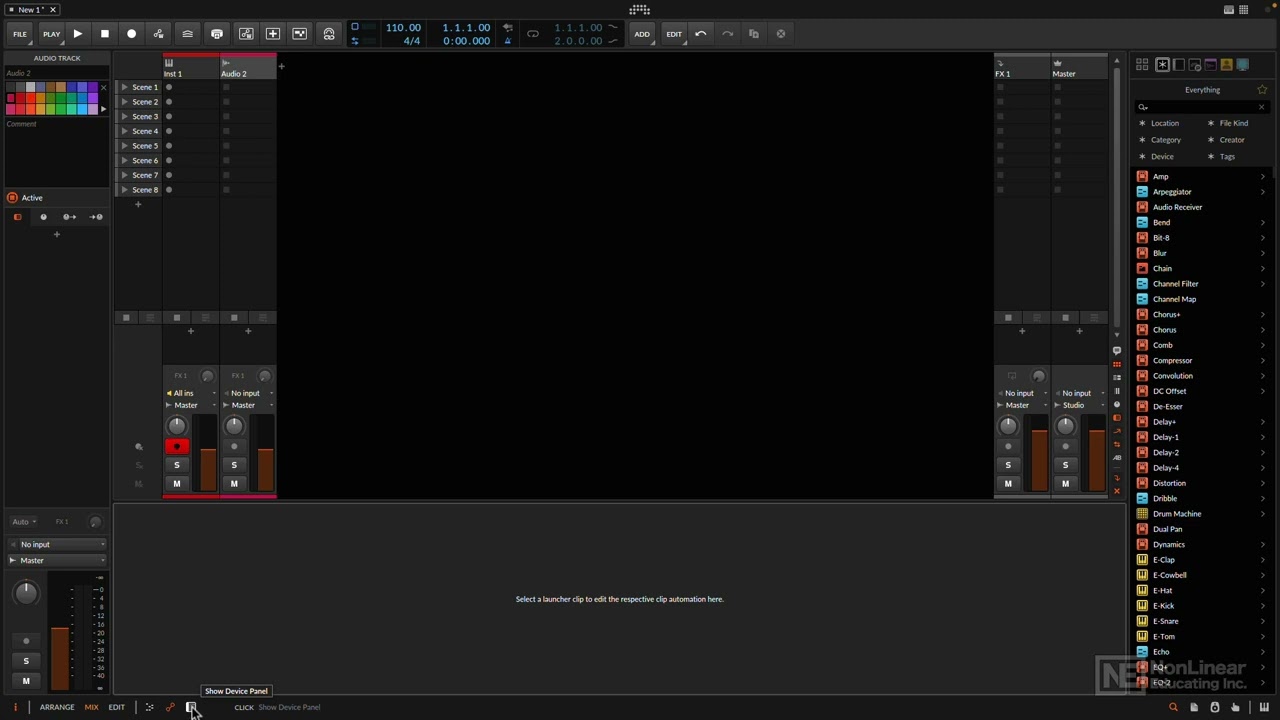Toggle the Active track checkbox

pos(12,198)
